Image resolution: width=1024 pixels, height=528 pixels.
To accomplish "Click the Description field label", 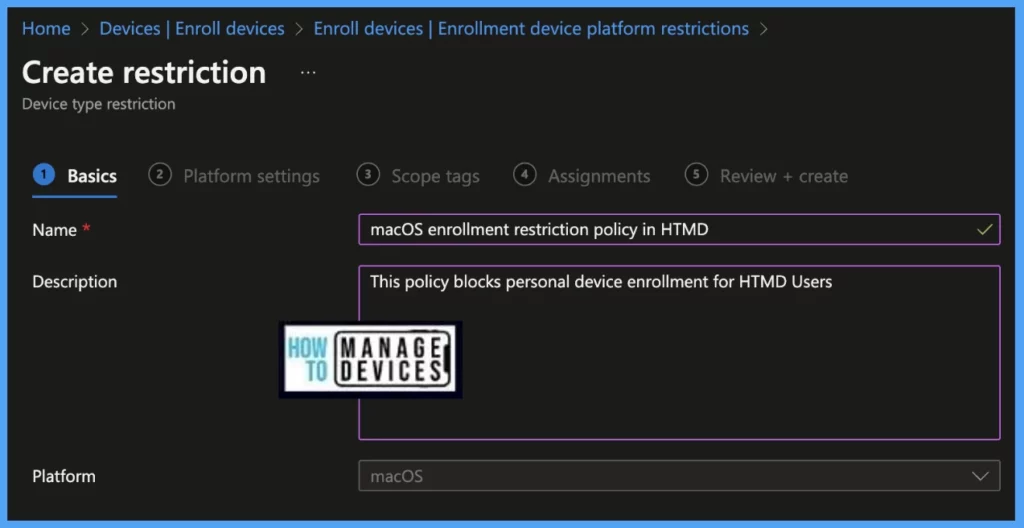I will point(74,282).
